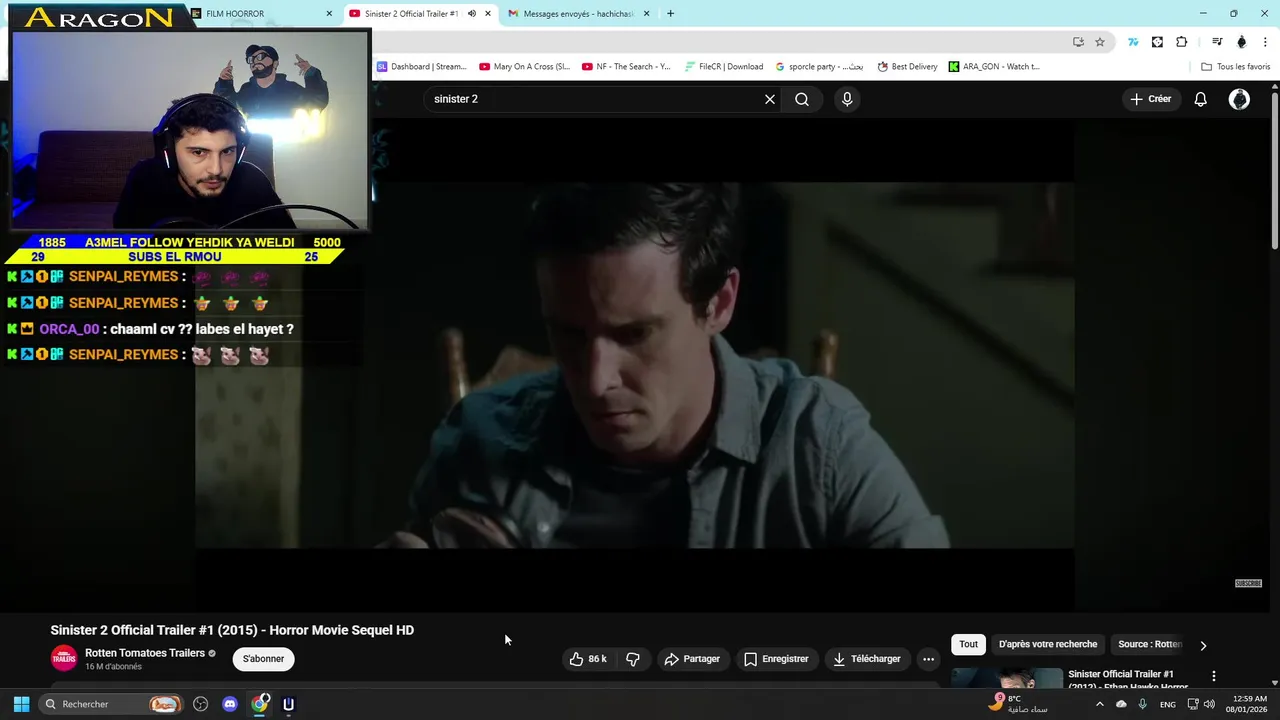Screen dimensions: 1280x720
Task: Click the Télécharger download button
Action: 866,659
